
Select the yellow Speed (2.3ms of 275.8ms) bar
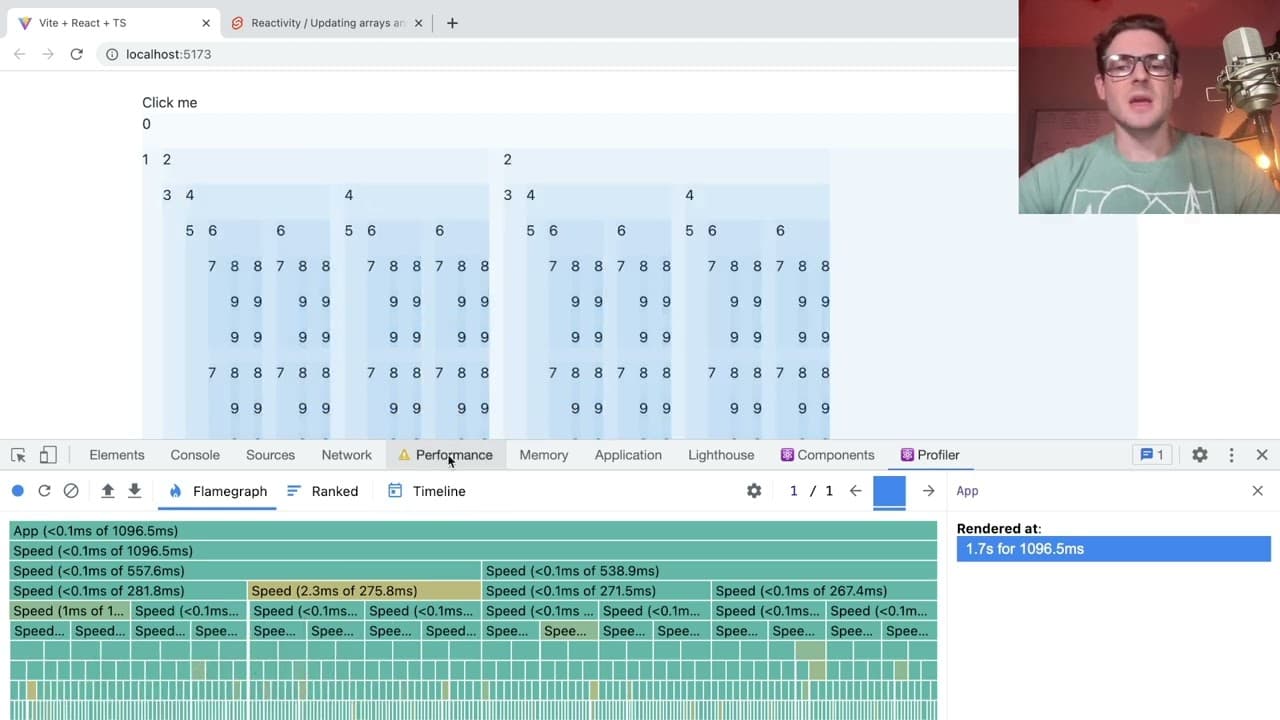365,591
